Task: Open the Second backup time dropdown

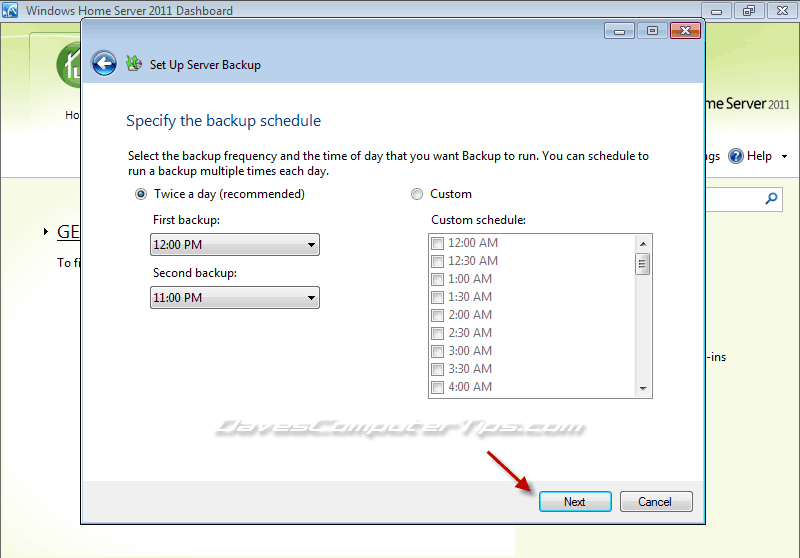Action: 235,298
